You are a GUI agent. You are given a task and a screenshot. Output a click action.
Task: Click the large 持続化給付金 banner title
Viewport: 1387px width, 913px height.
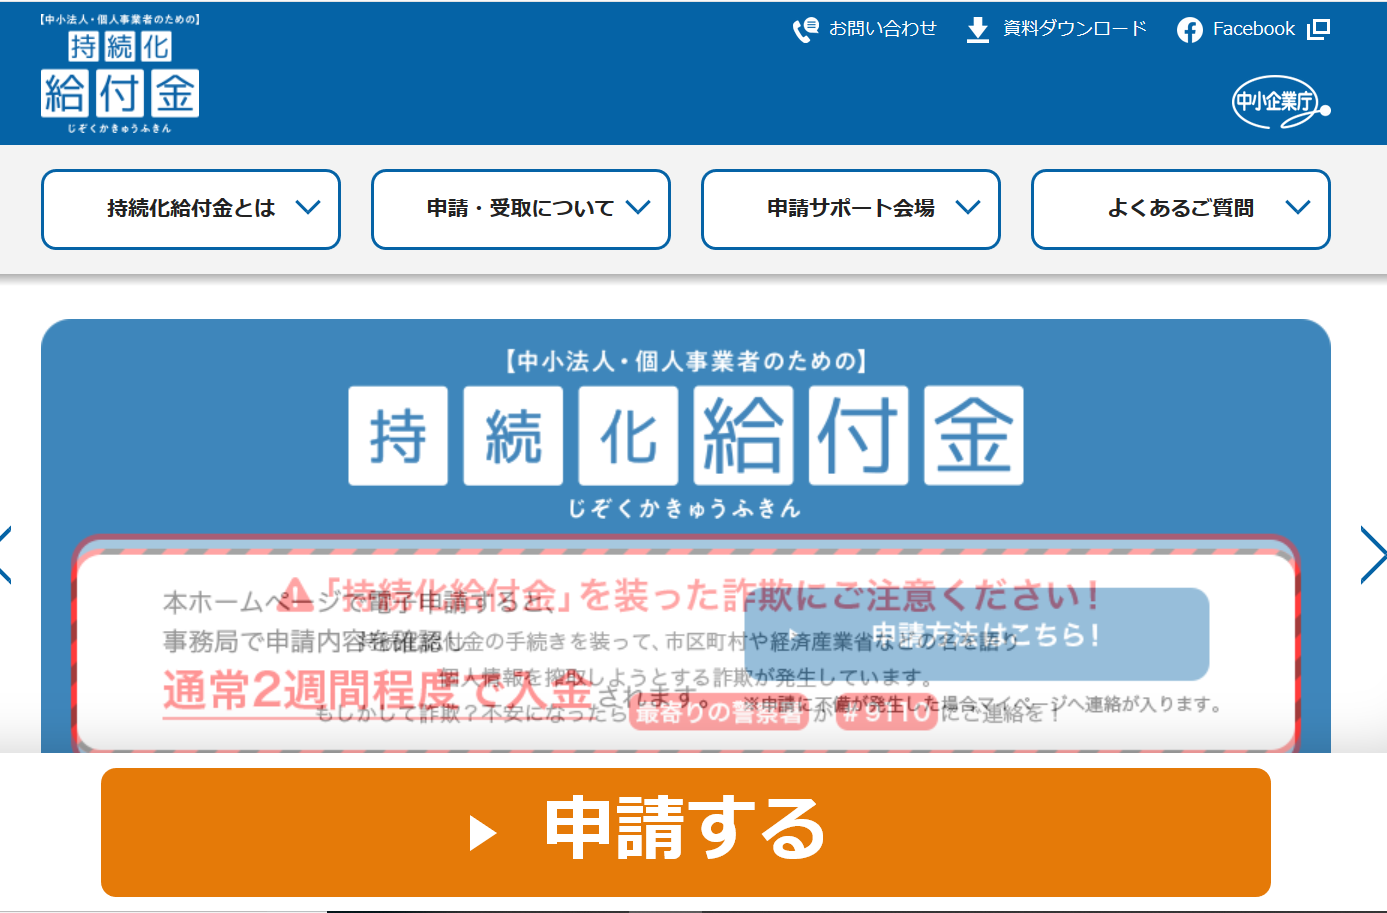click(x=685, y=436)
